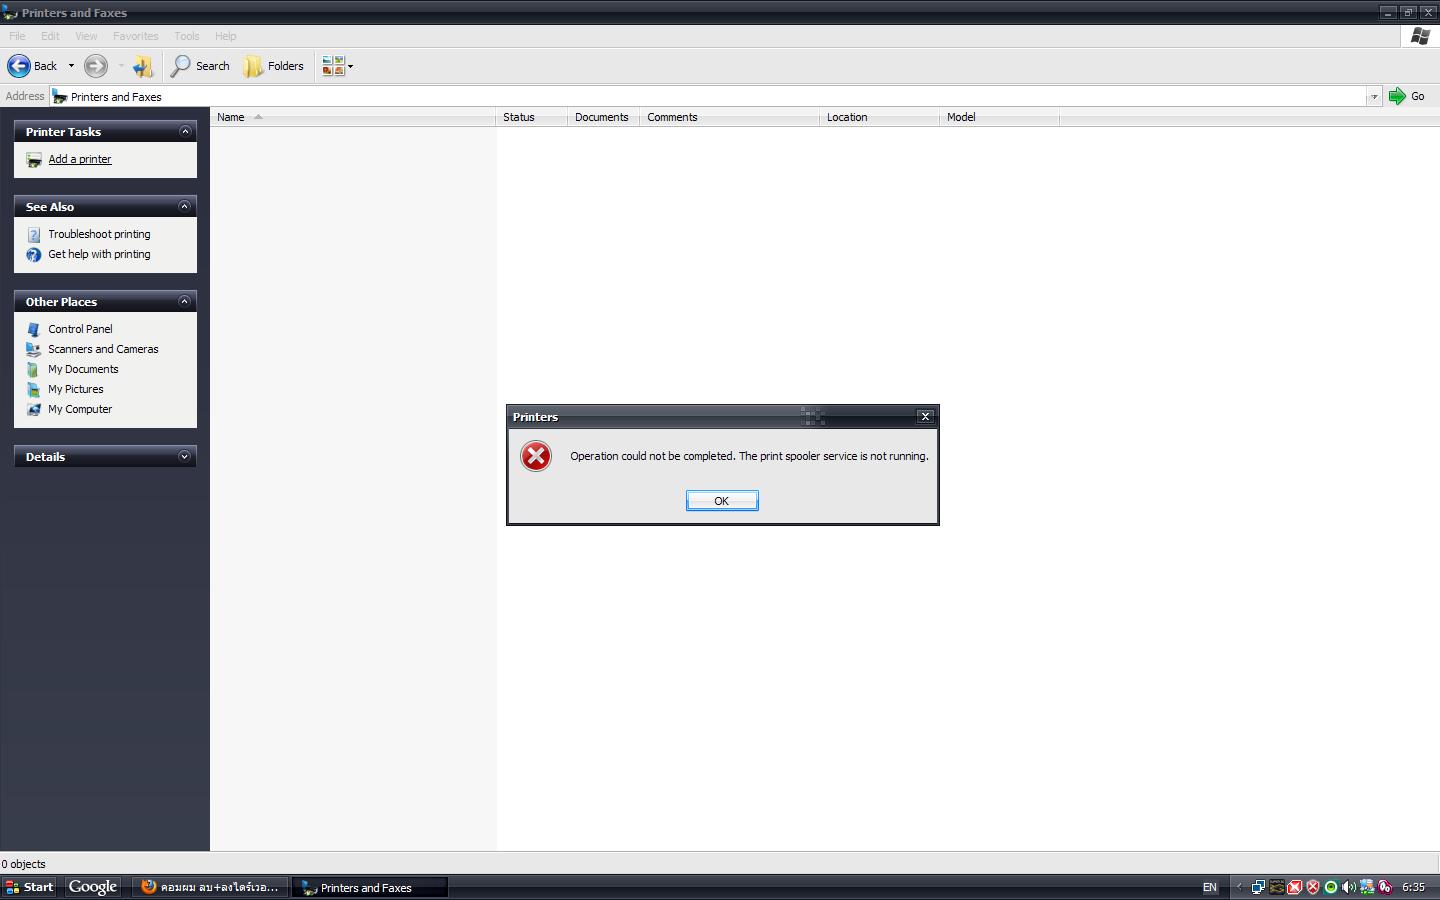The image size is (1440, 900).
Task: Sort by the Documents column header
Action: click(603, 117)
